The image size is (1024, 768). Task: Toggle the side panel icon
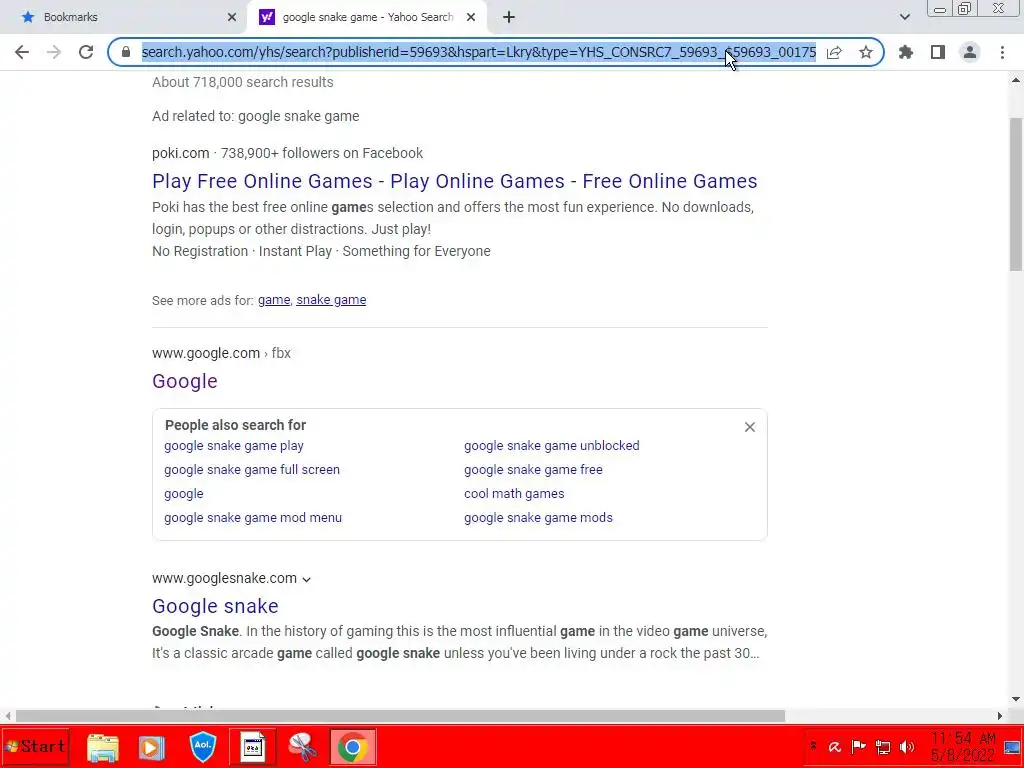[x=938, y=52]
